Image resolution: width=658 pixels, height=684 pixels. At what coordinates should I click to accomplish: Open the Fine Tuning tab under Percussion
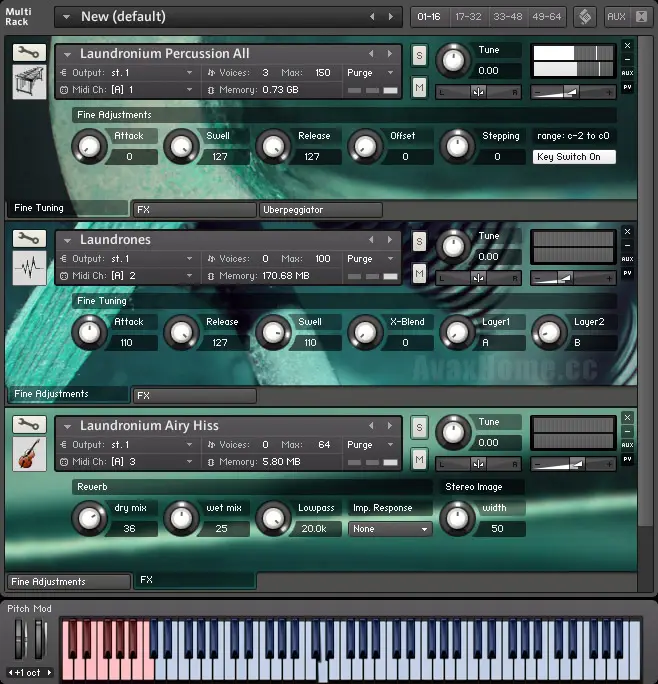point(68,208)
